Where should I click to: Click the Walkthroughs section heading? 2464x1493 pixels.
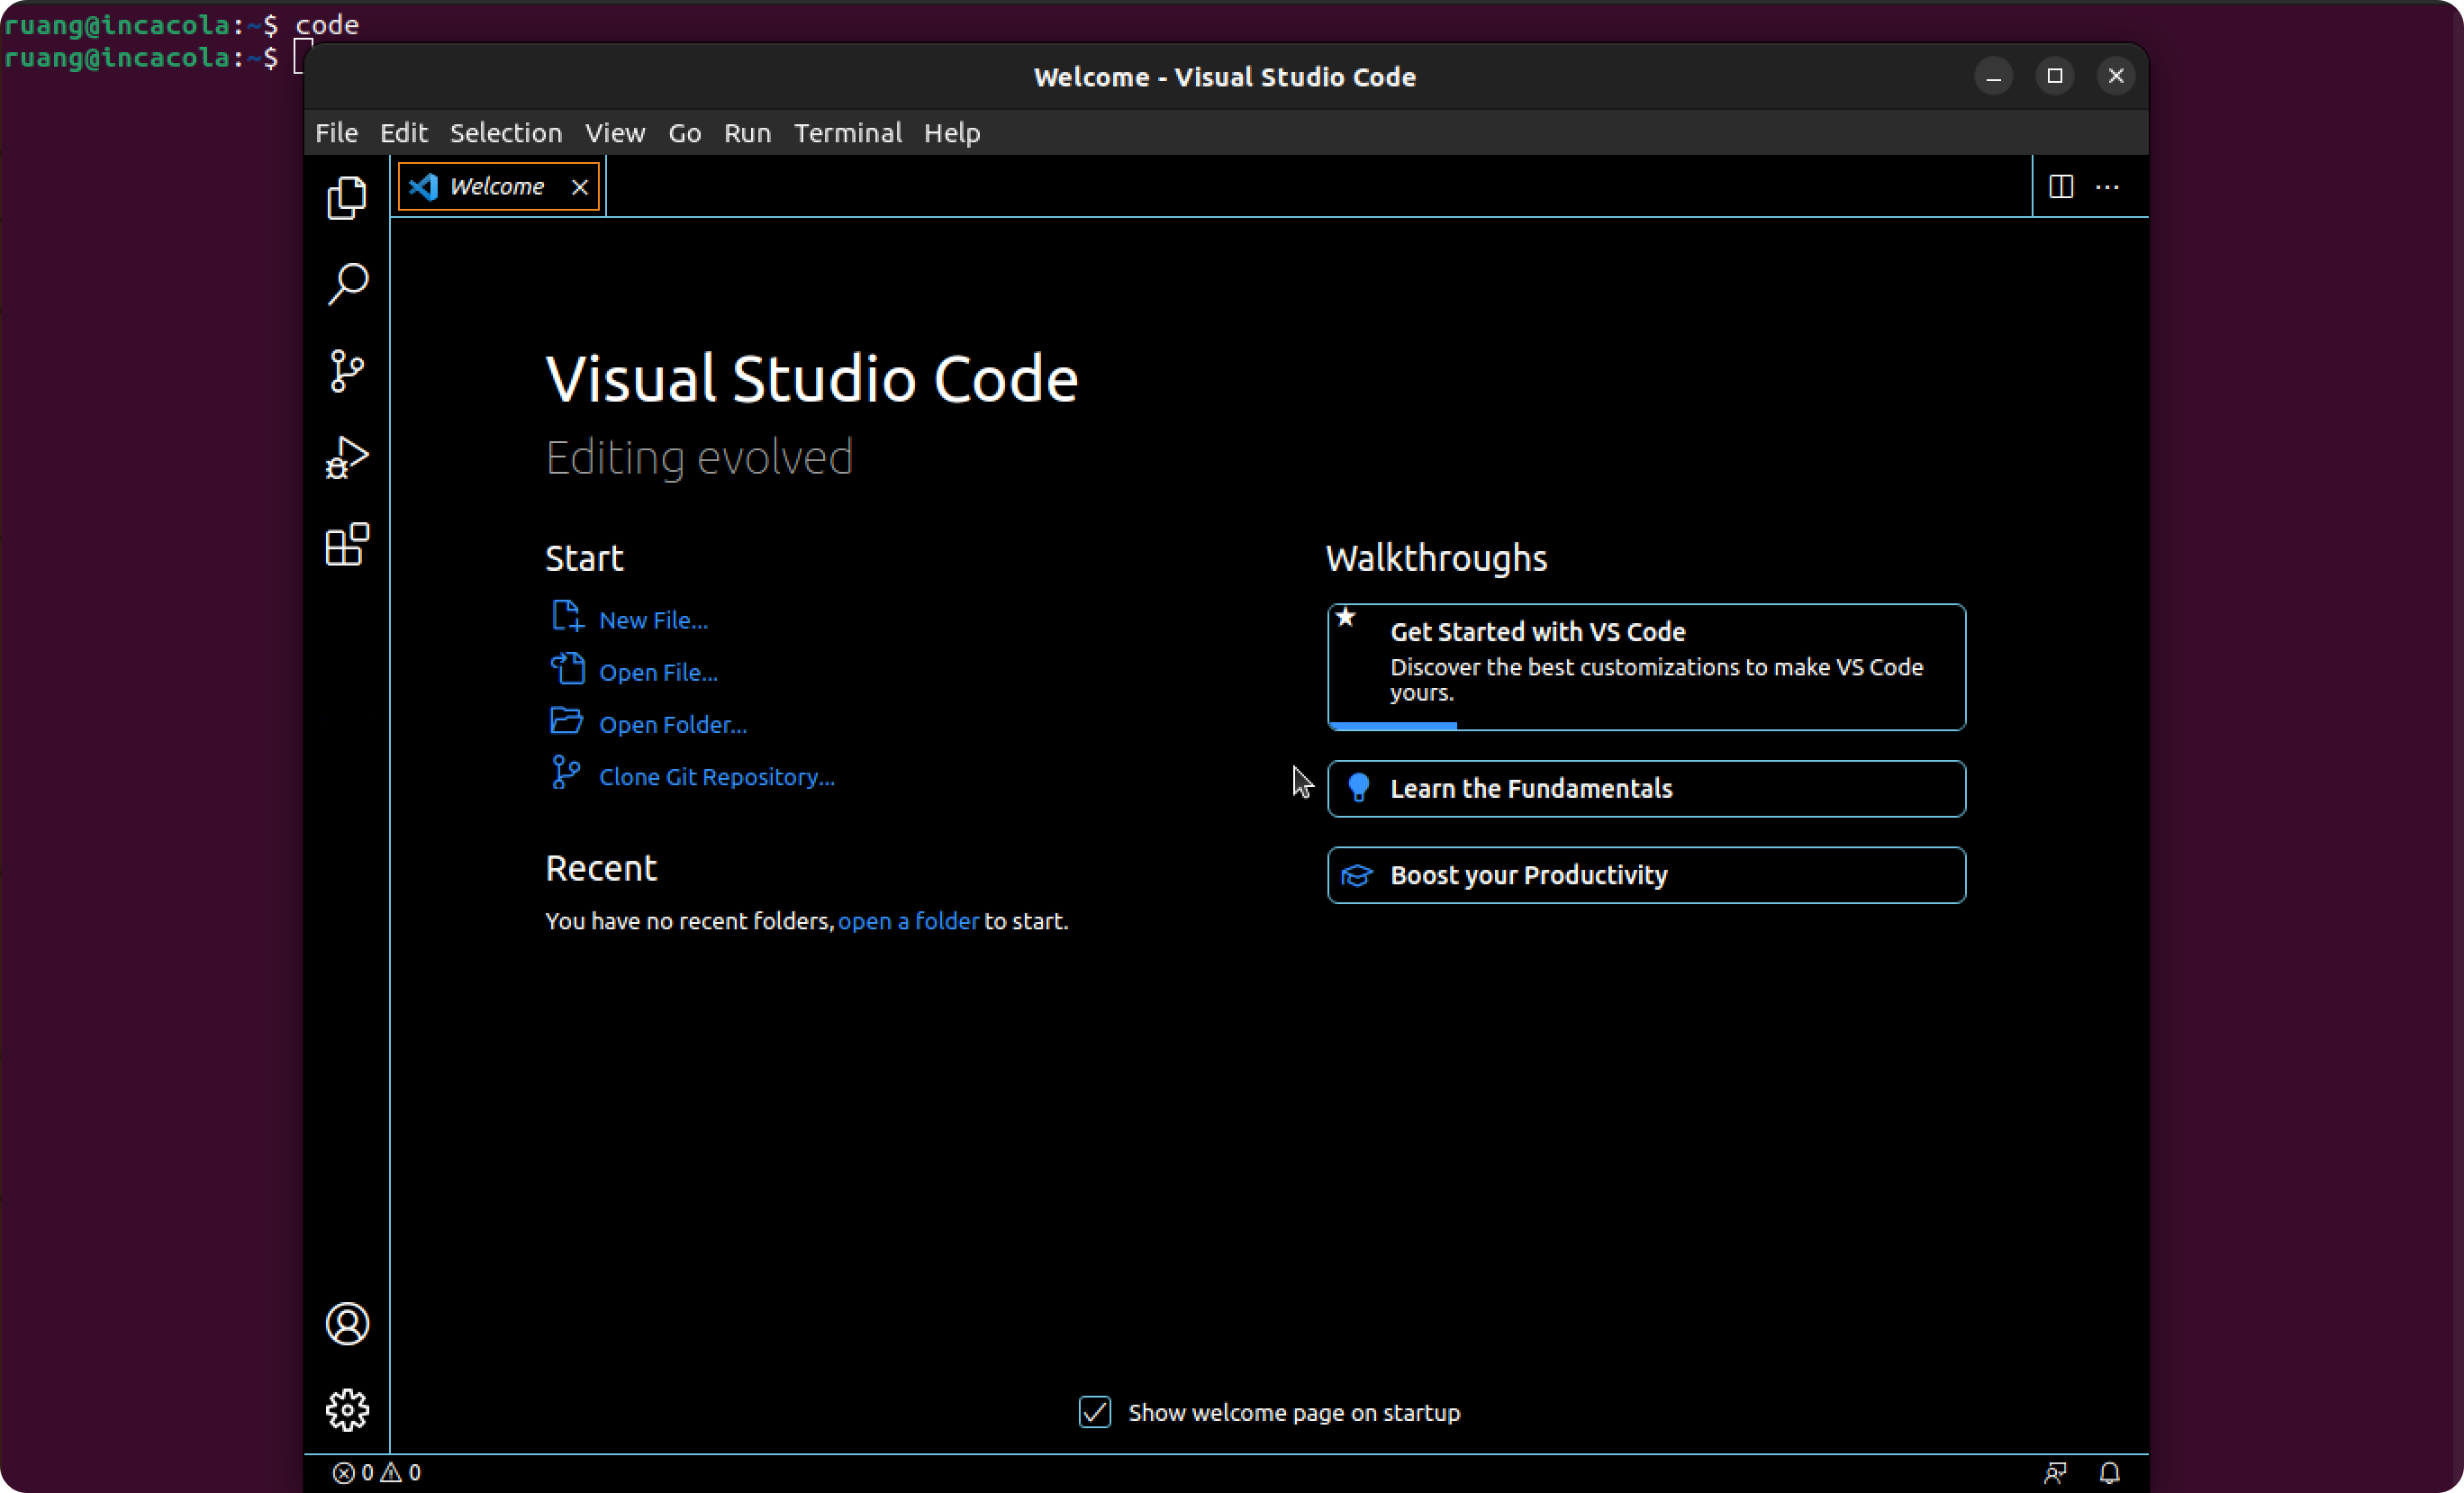(1436, 558)
